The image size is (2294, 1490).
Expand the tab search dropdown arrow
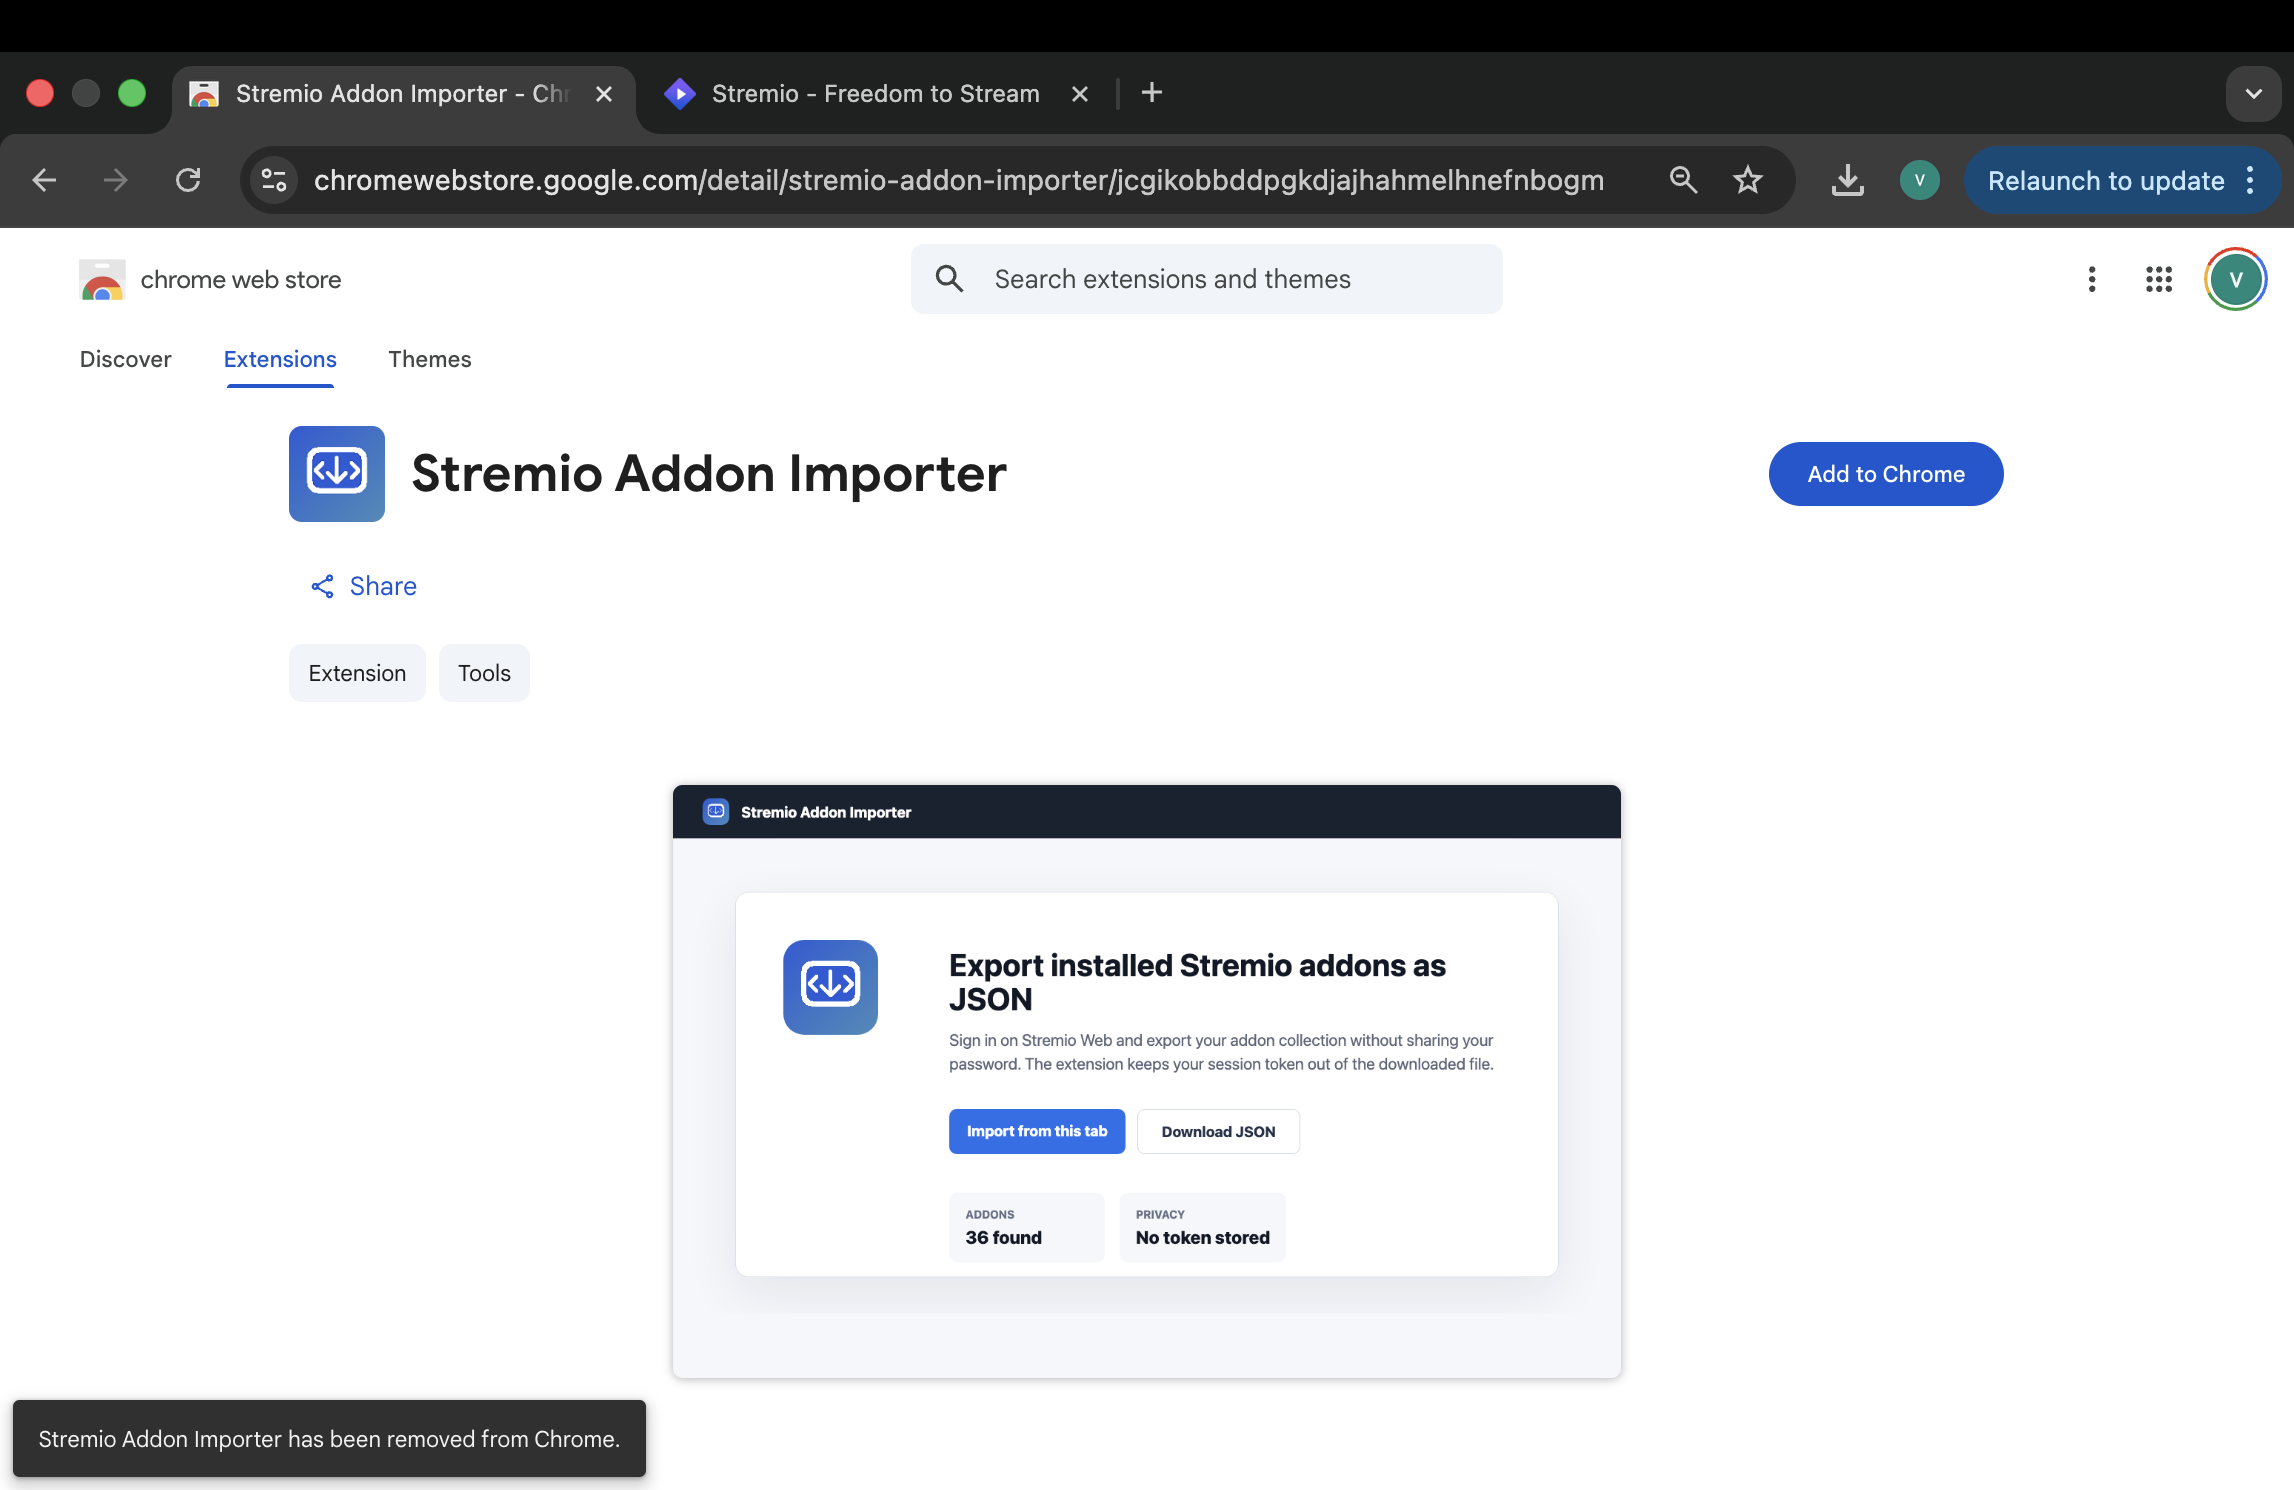2254,94
